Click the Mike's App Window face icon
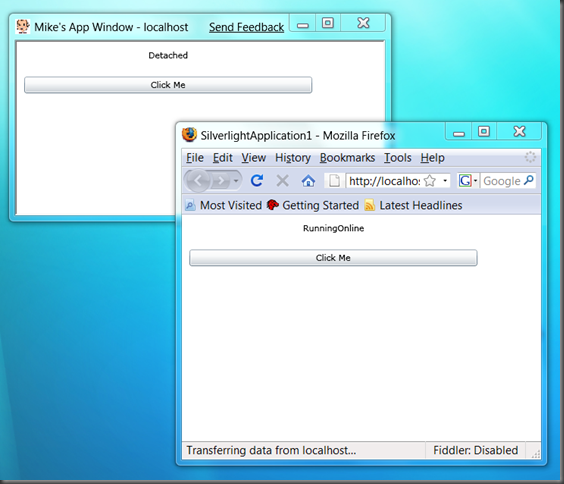564x484 pixels. pos(23,27)
